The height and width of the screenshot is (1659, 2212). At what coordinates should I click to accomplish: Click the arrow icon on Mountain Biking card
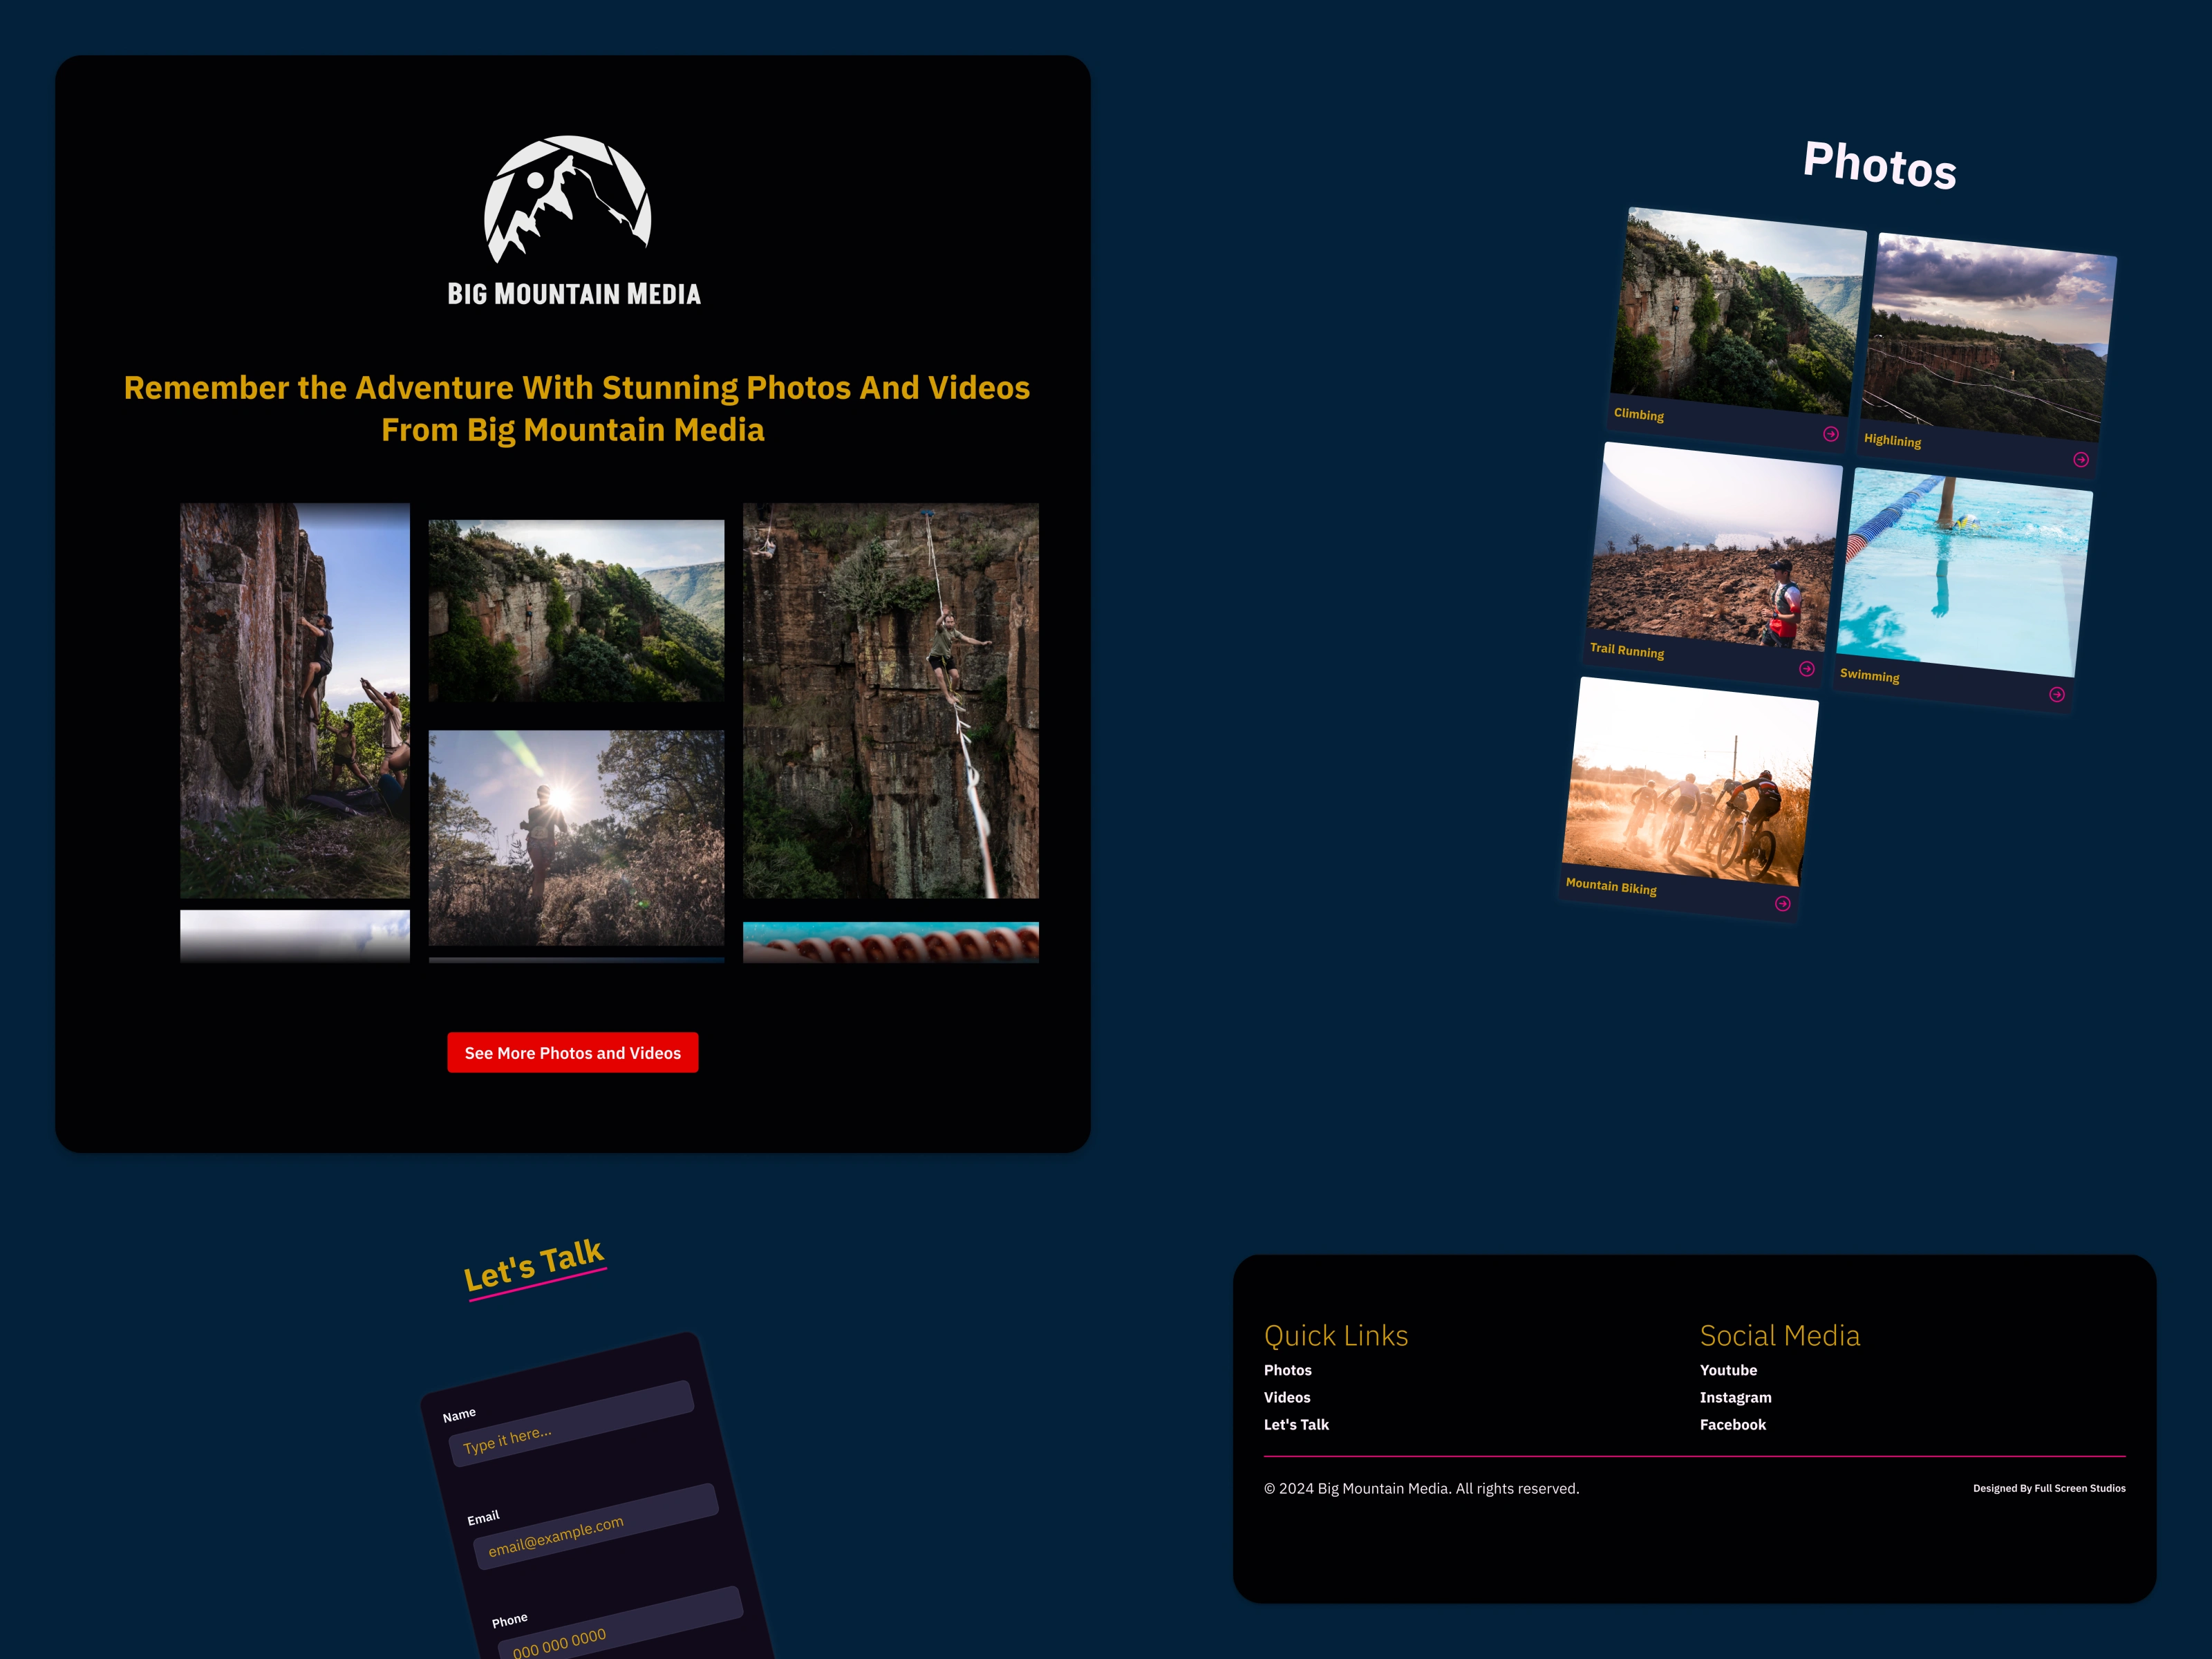[1783, 904]
